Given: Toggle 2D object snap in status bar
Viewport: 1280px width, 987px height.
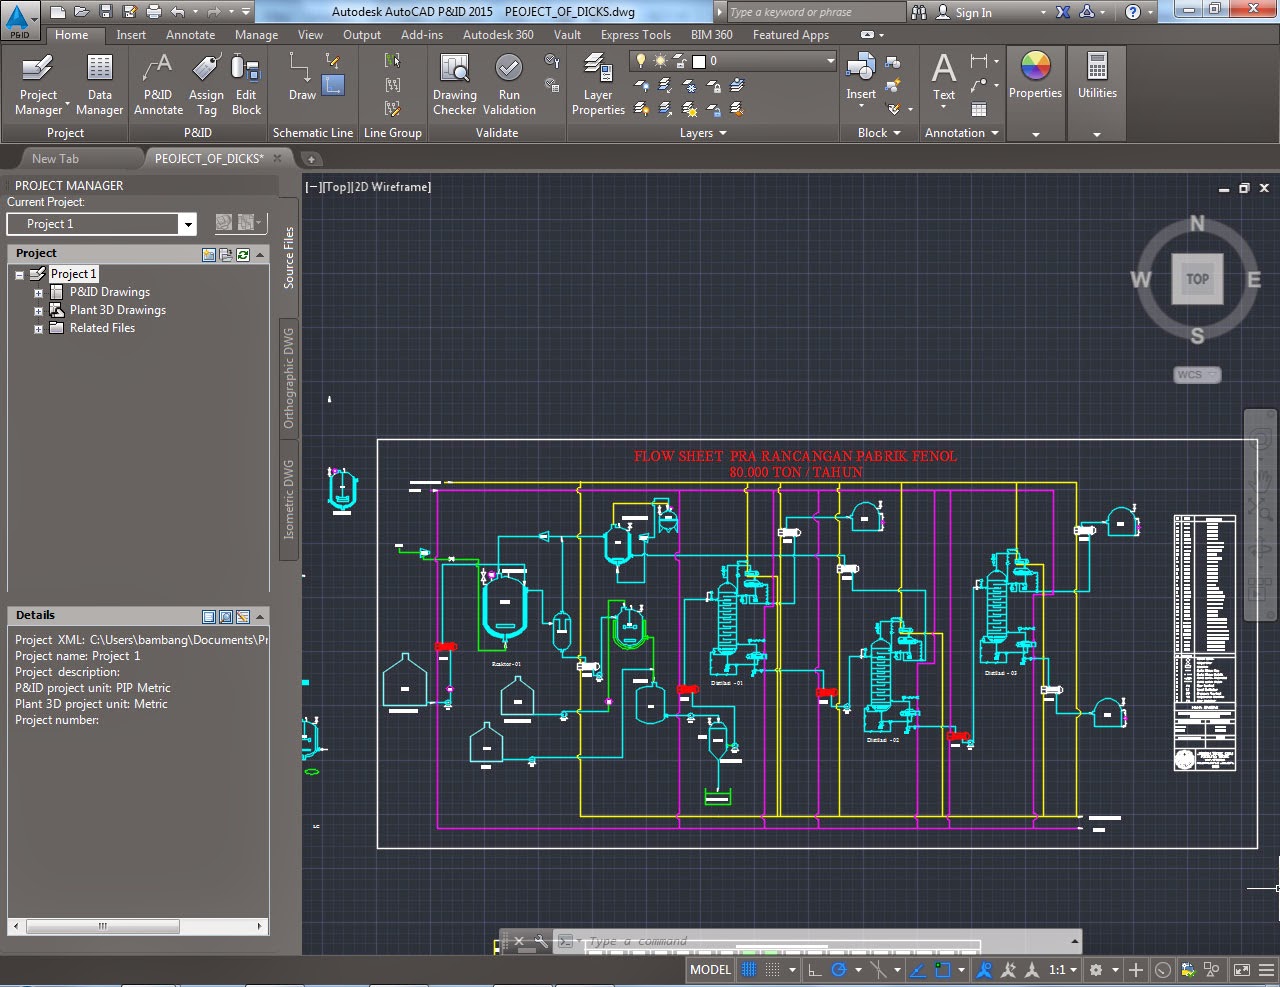Looking at the screenshot, I should tap(942, 970).
